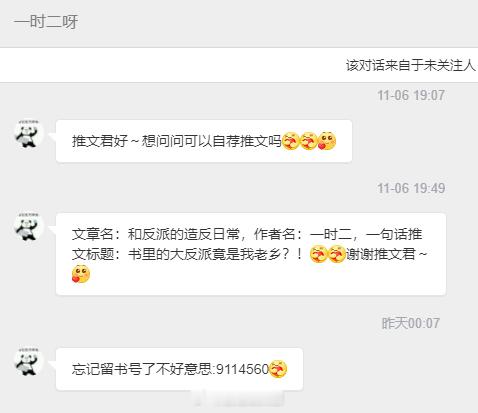Click the 该对话来自于未关注人 notice bar
The width and height of the screenshot is (478, 413).
(239, 65)
